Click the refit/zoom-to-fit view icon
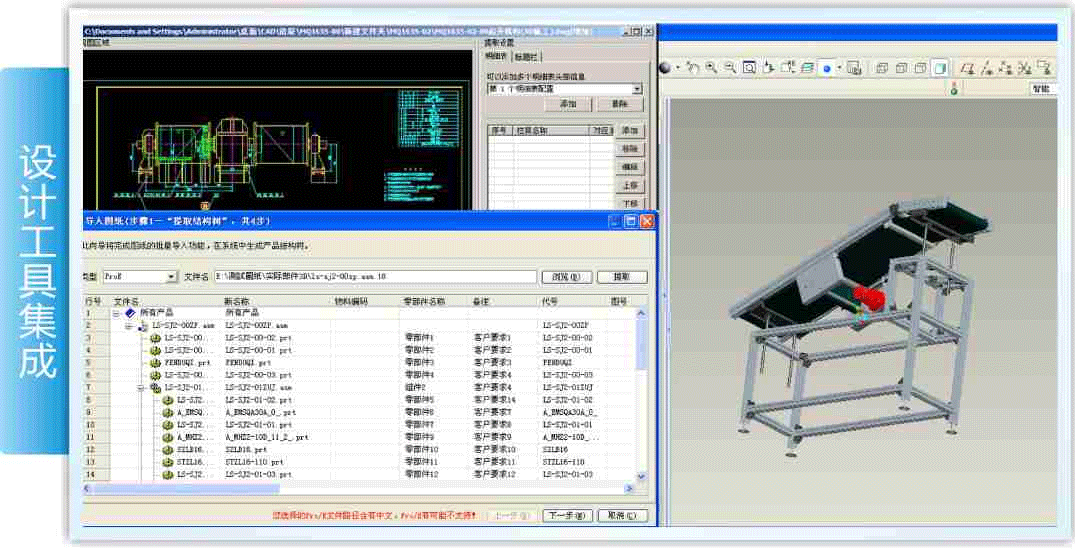The height and width of the screenshot is (549, 1075). pos(749,68)
